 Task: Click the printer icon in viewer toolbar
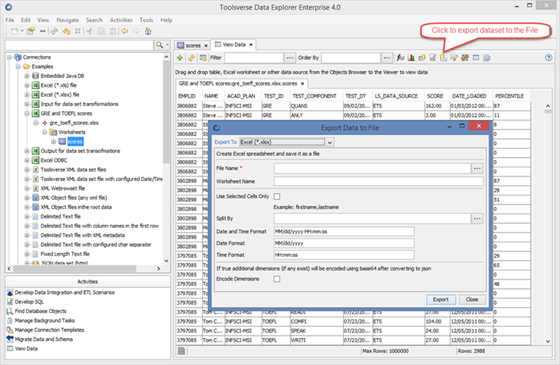(432, 58)
